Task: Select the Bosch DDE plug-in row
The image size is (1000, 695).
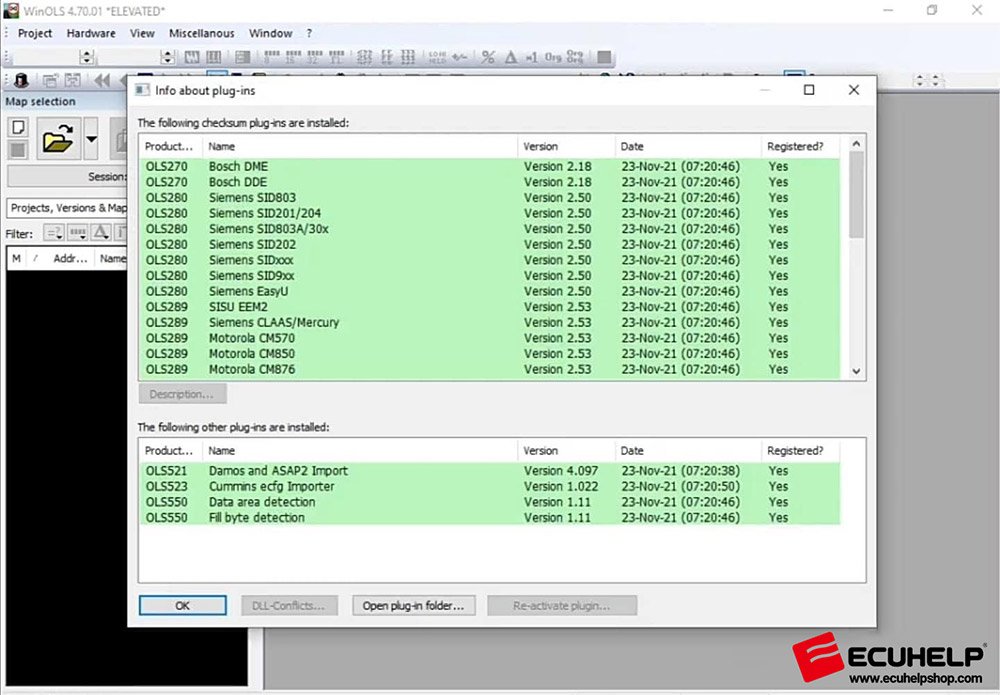Action: click(x=489, y=182)
